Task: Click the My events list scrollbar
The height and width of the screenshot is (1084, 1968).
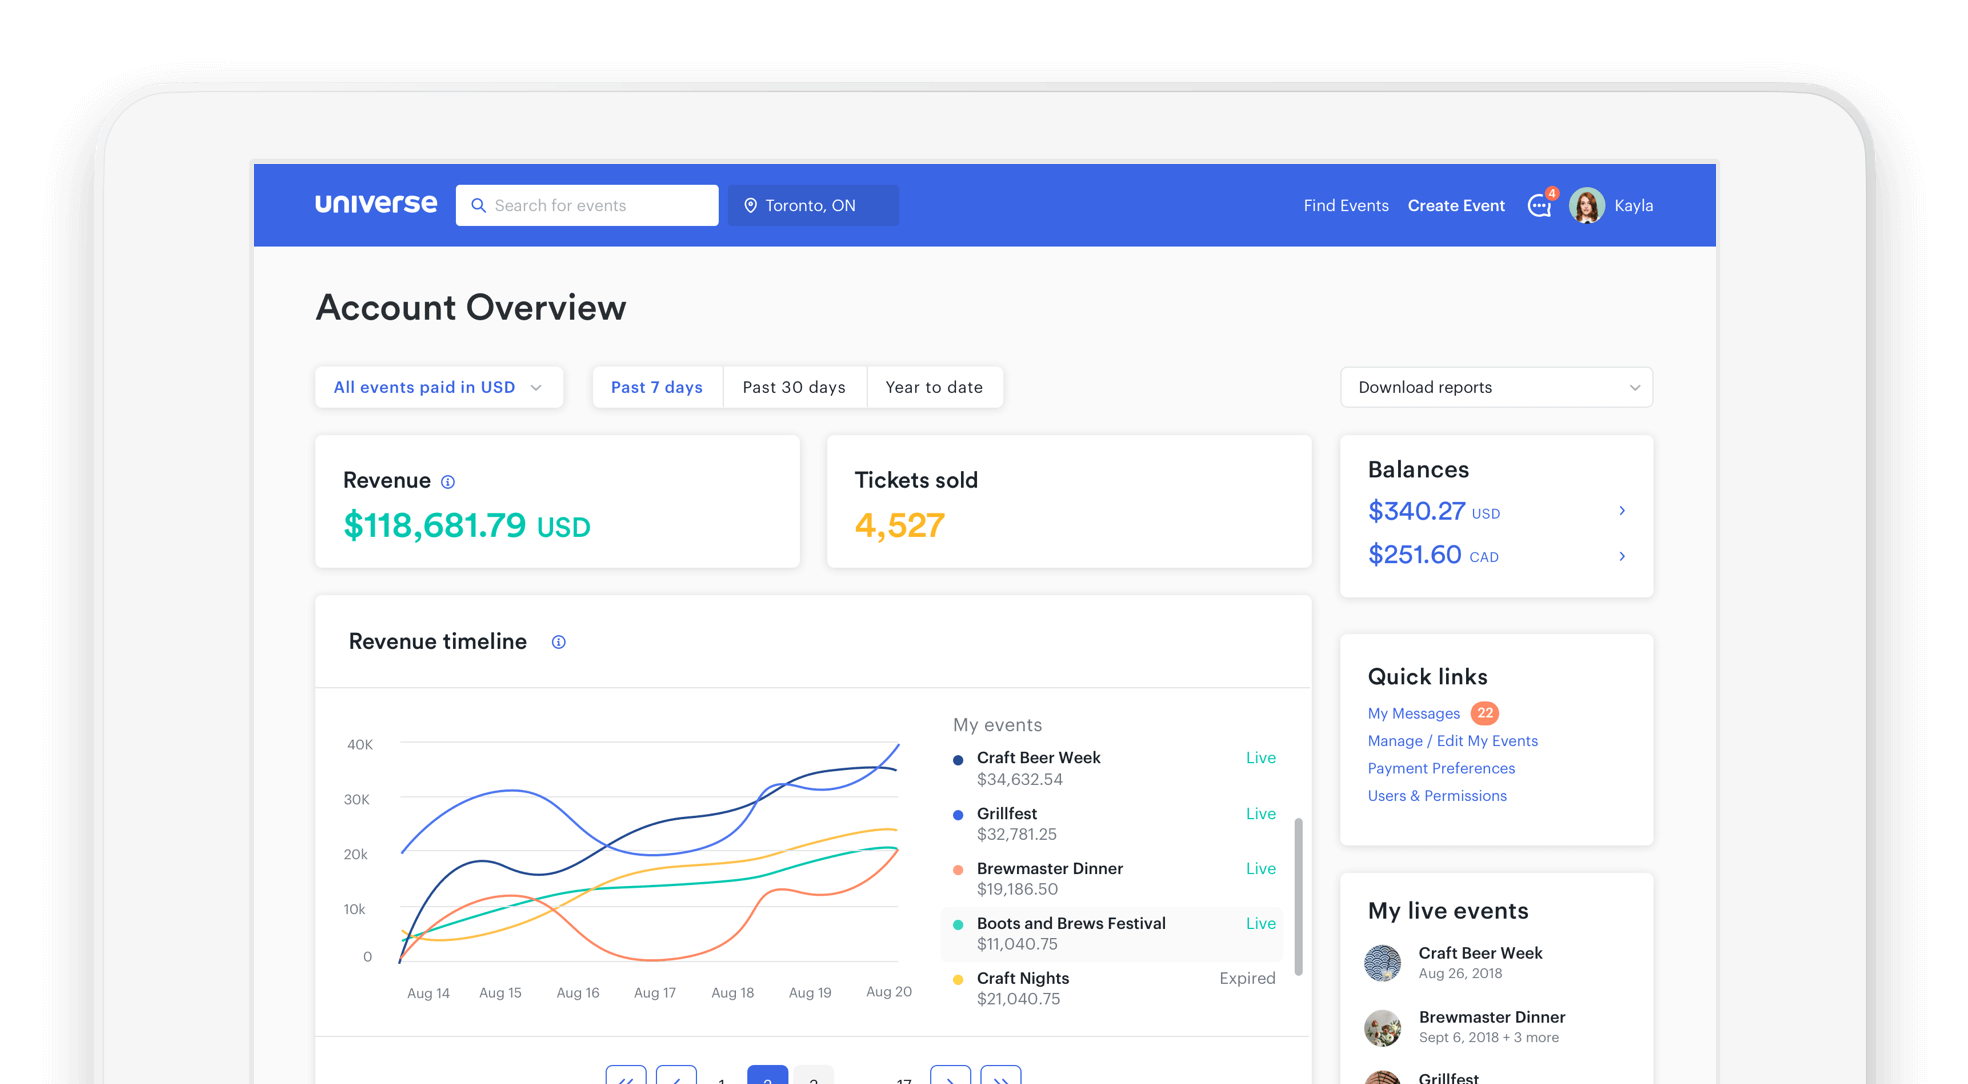Action: tap(1298, 895)
